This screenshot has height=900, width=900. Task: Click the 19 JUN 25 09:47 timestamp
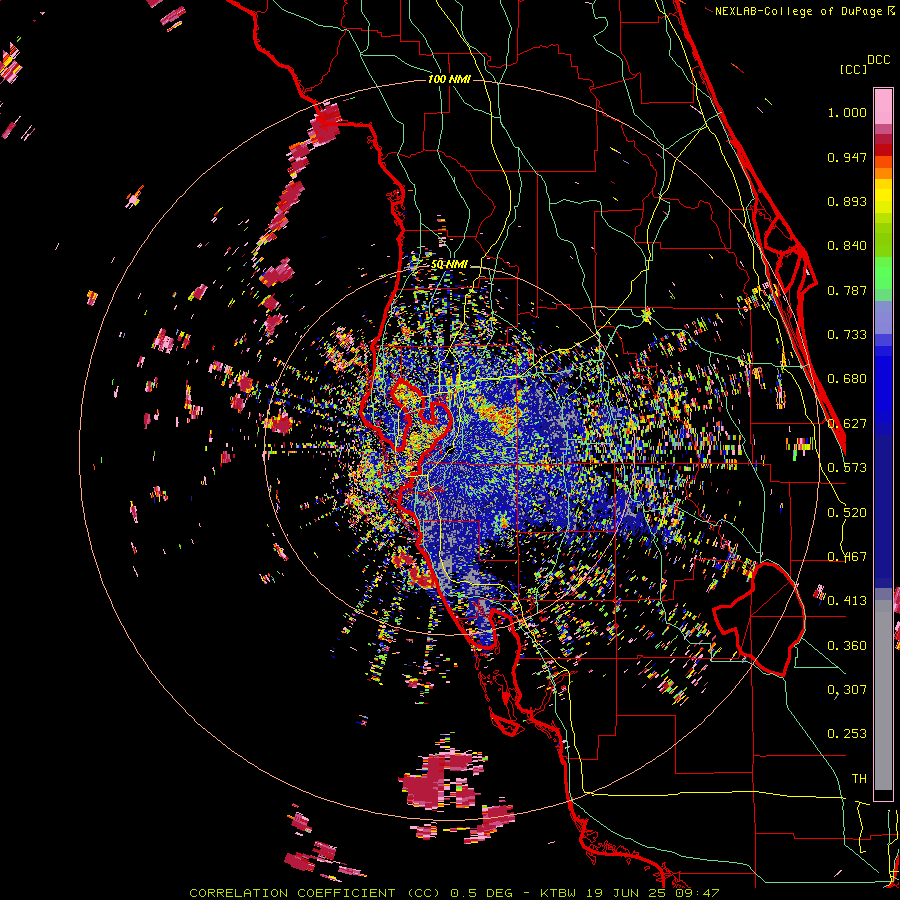(651, 893)
